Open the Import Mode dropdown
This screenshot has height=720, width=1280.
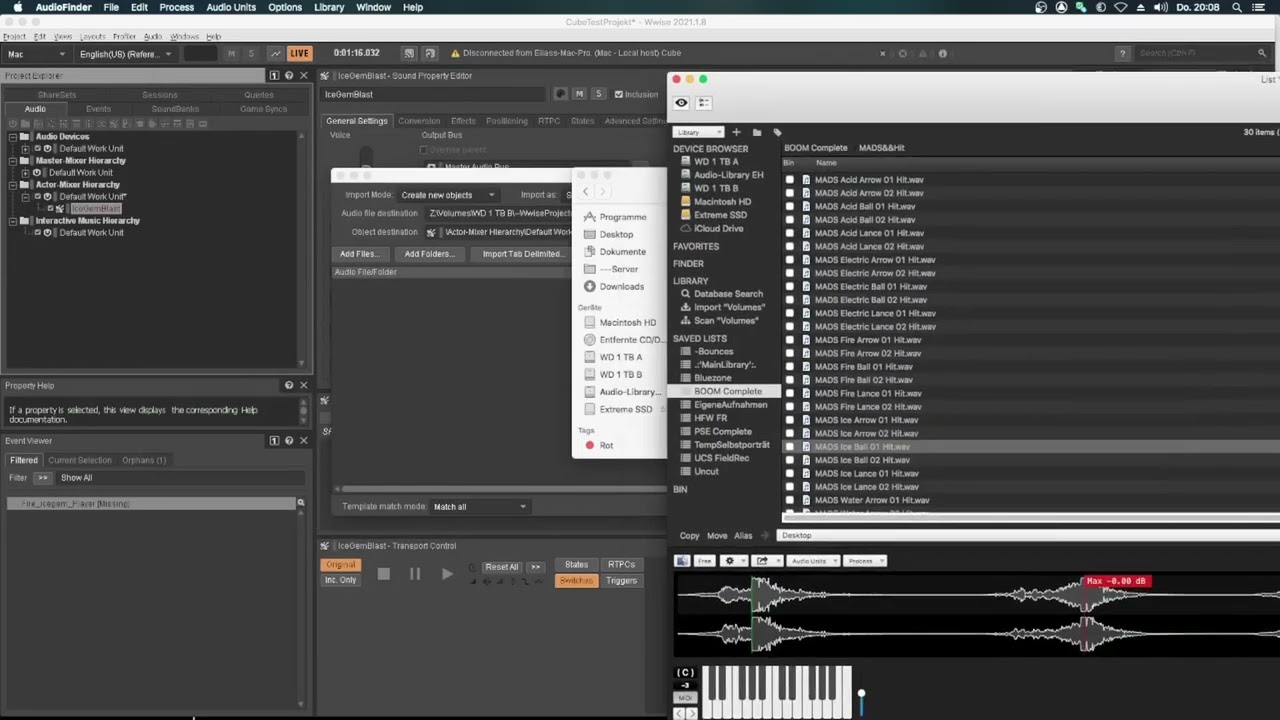pyautogui.click(x=447, y=195)
